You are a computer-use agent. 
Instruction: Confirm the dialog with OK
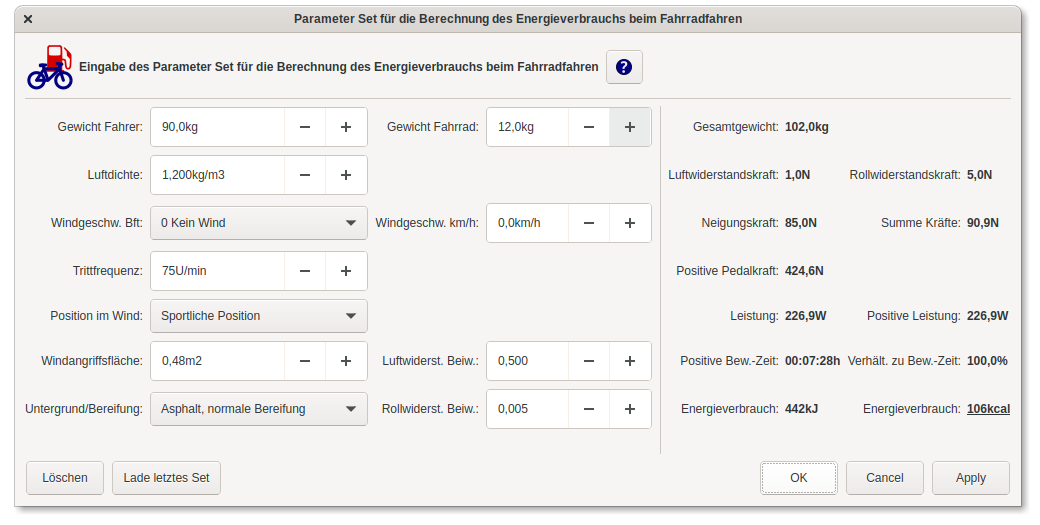(798, 478)
